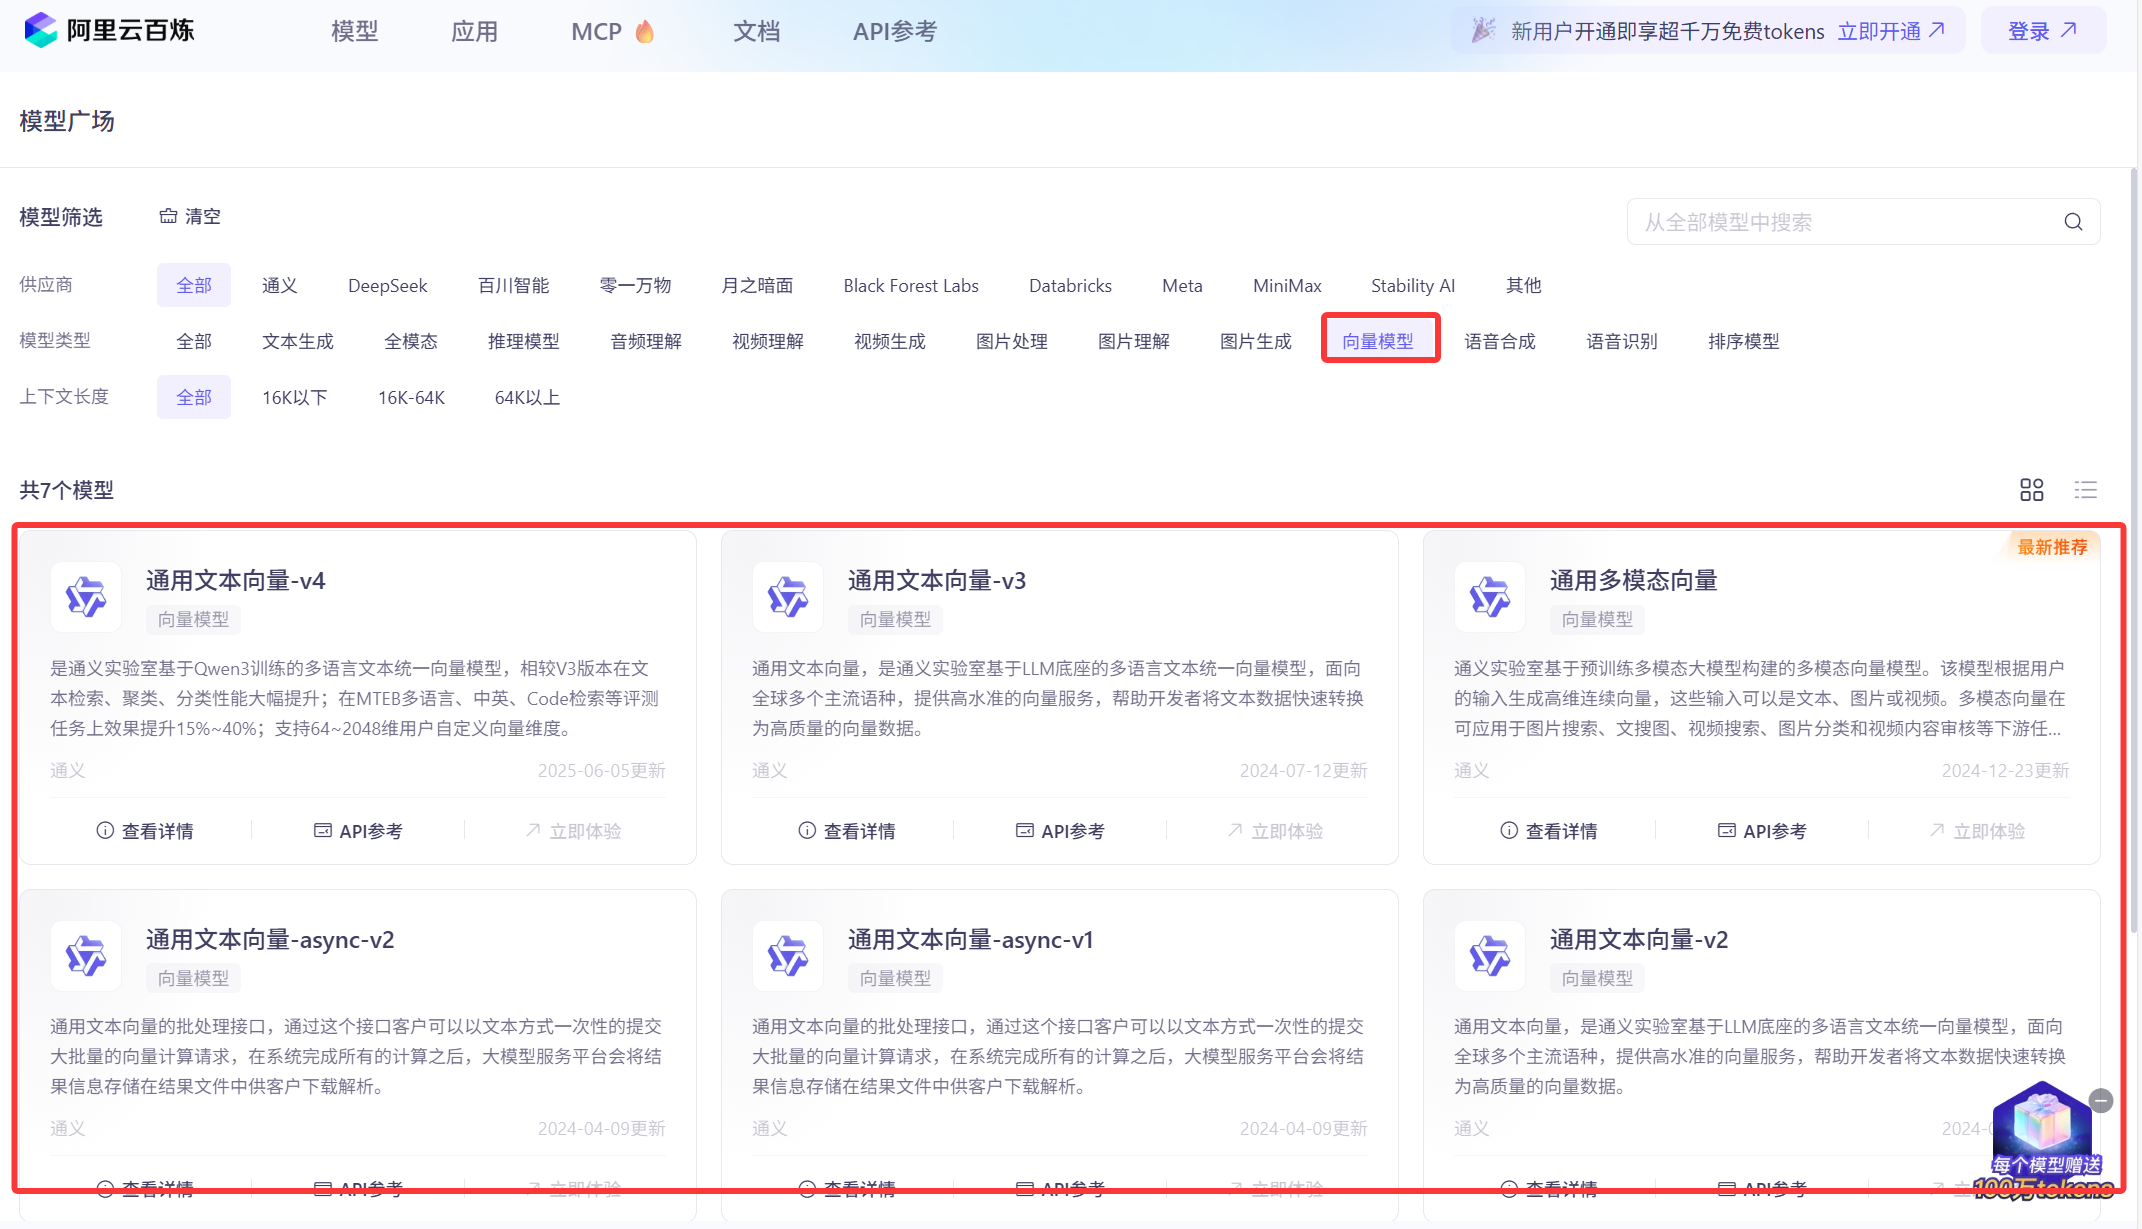Image resolution: width=2142 pixels, height=1229 pixels.
Task: Open the 模型 top navigation item
Action: pos(355,31)
